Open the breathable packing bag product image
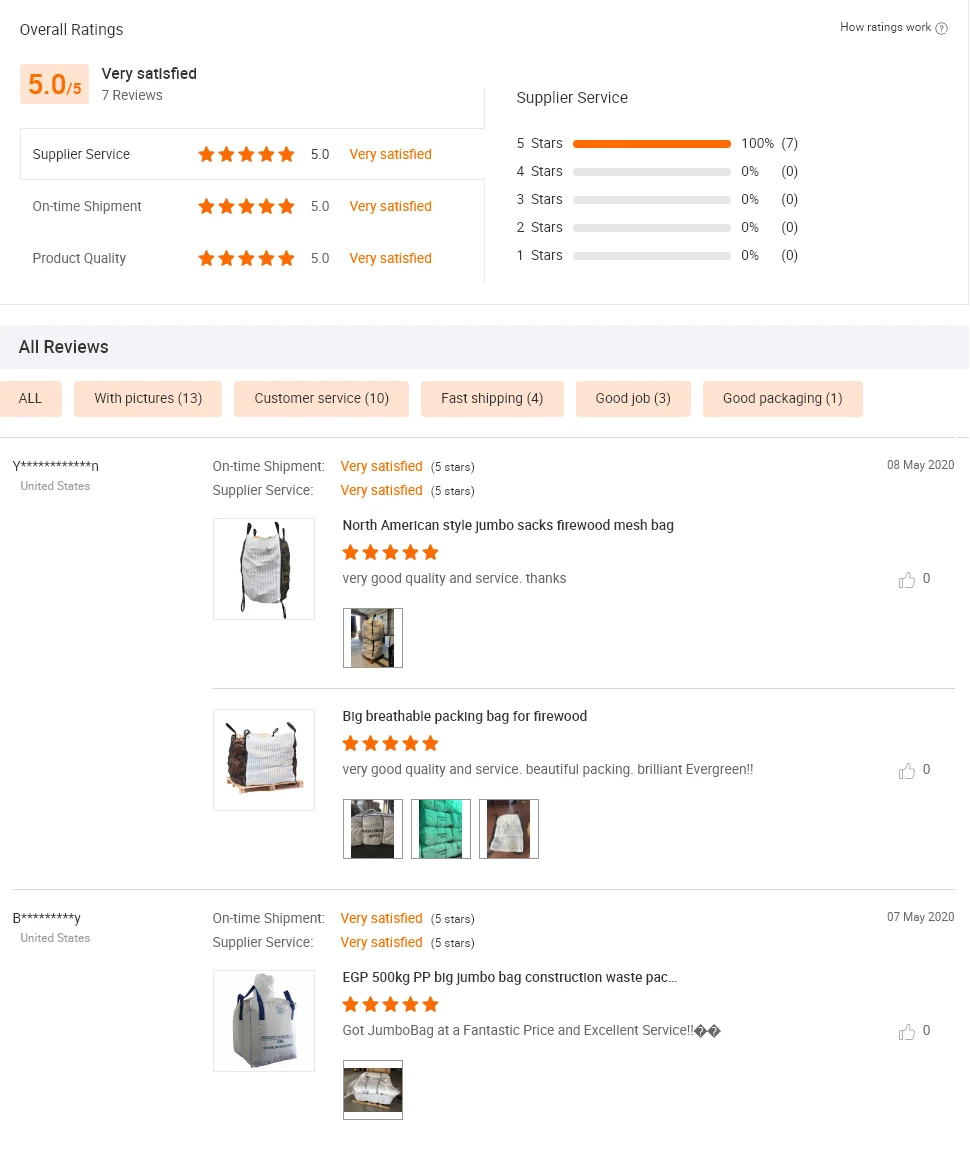970x1149 pixels. [264, 759]
